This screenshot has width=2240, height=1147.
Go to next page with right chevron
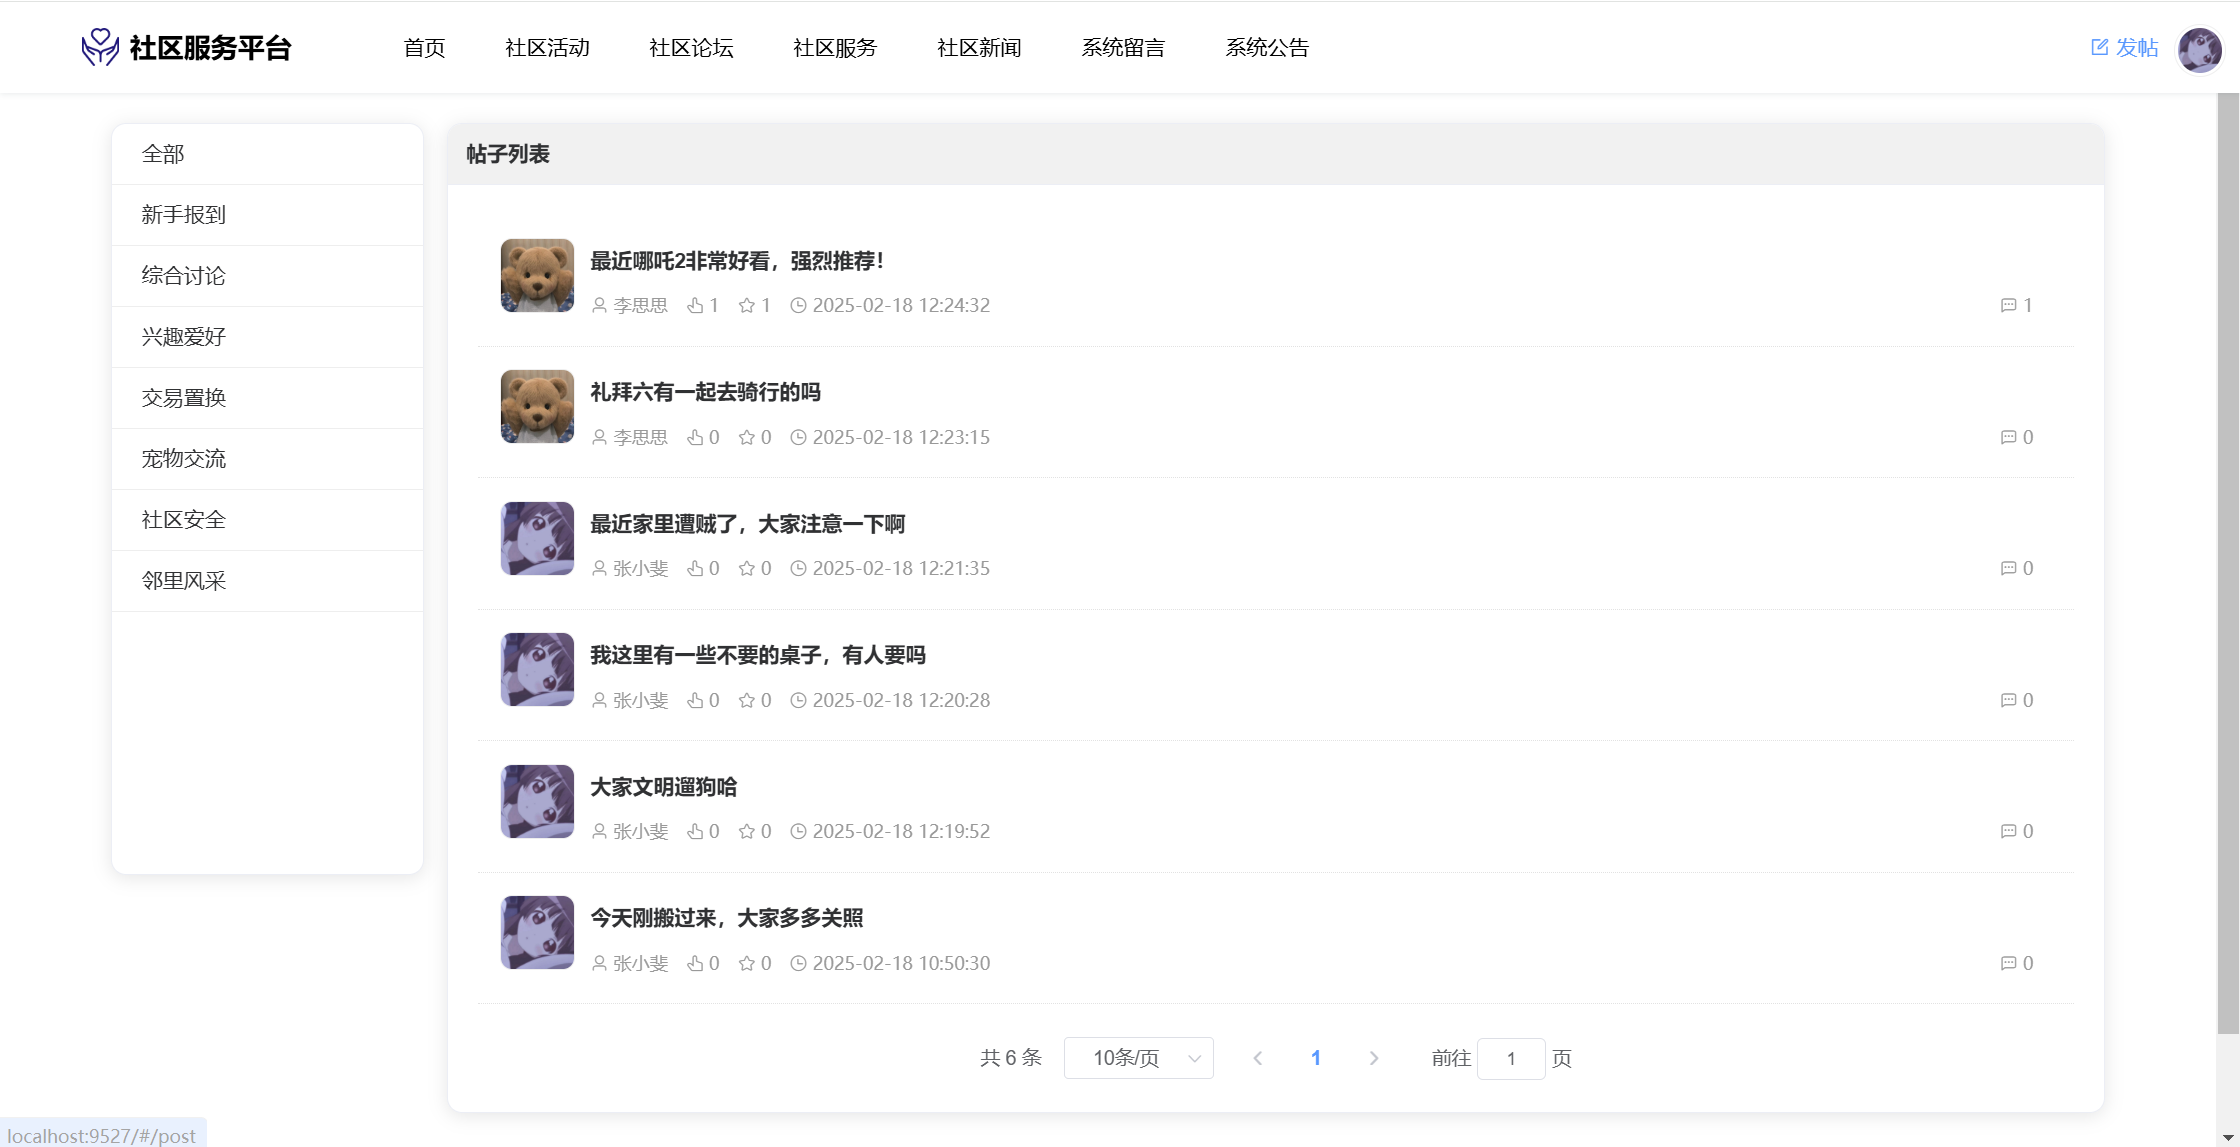point(1374,1058)
